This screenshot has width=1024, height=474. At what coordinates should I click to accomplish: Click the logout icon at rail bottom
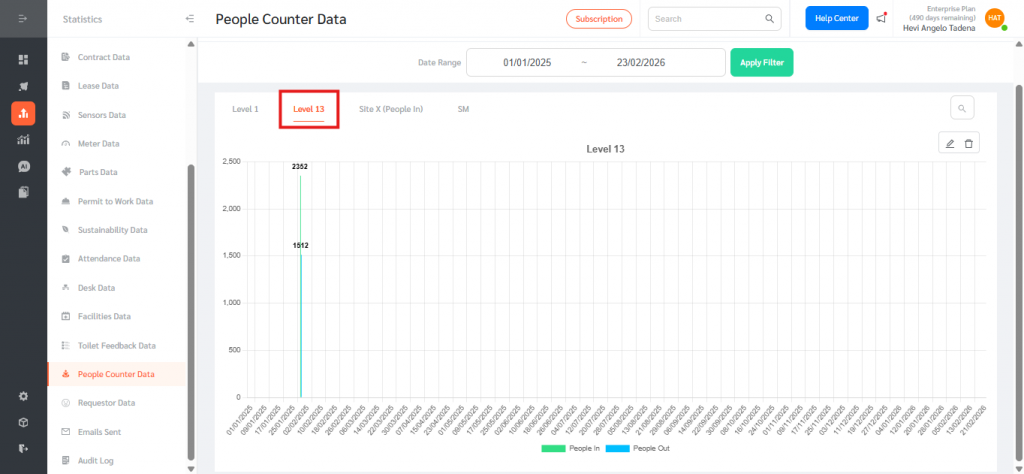[x=23, y=448]
